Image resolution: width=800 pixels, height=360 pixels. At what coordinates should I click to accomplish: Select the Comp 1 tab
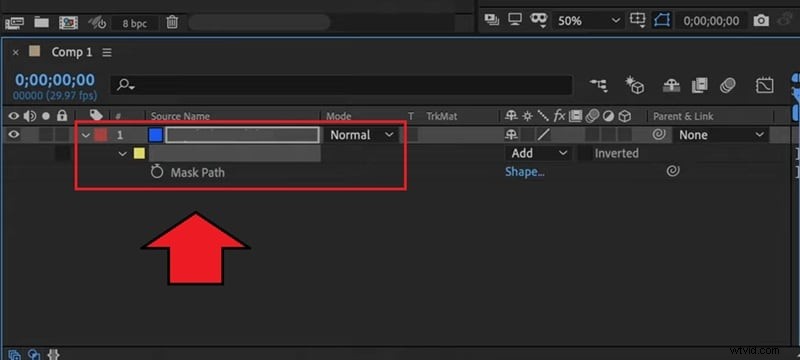(x=71, y=52)
